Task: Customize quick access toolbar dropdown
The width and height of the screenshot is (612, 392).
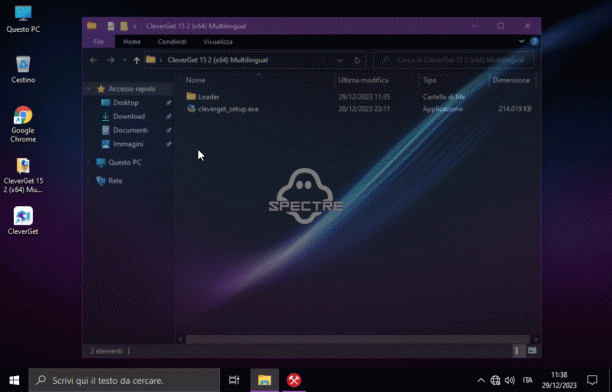Action: pos(135,27)
